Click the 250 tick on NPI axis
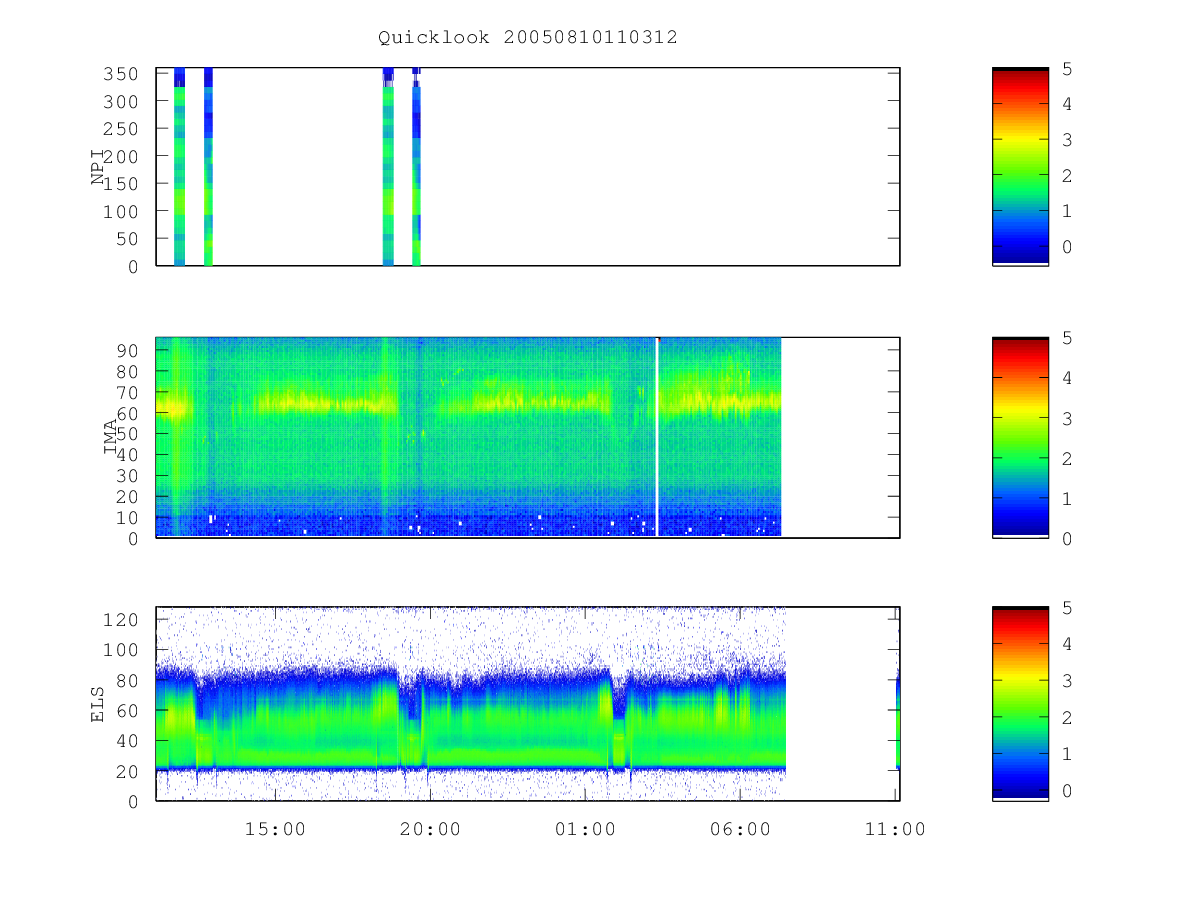 121,129
